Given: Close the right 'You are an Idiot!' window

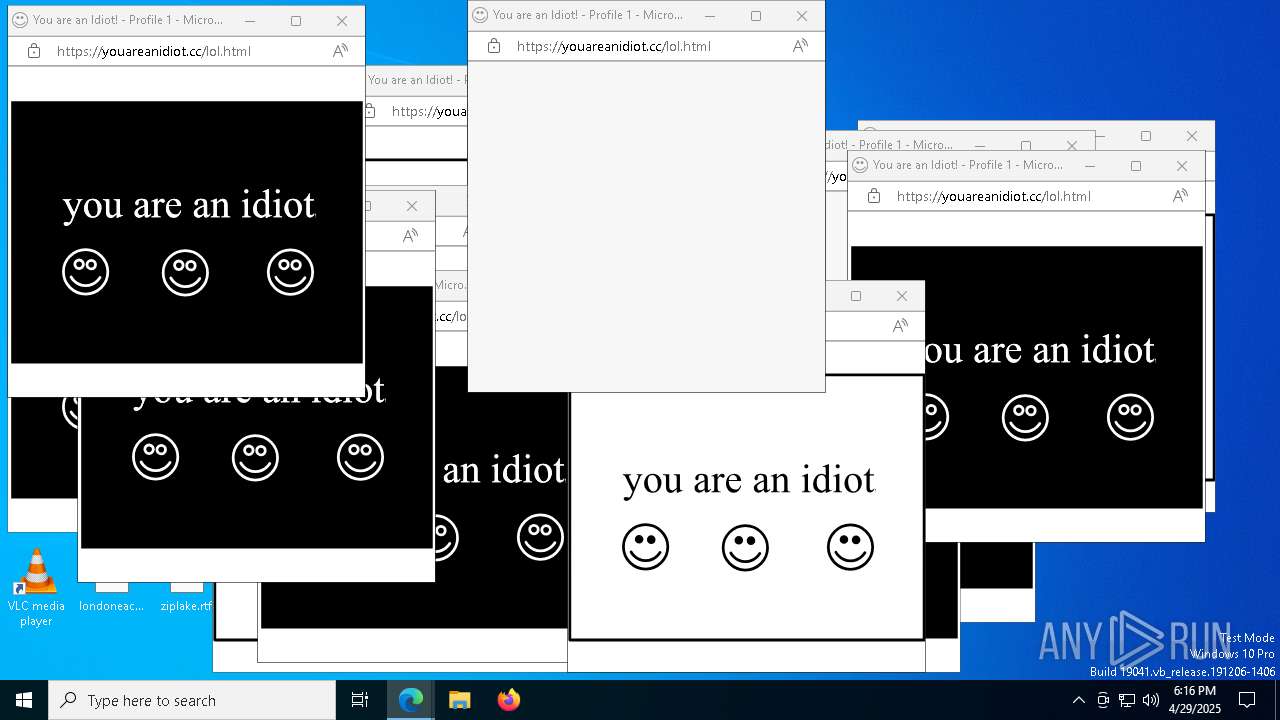Looking at the screenshot, I should (x=1181, y=166).
